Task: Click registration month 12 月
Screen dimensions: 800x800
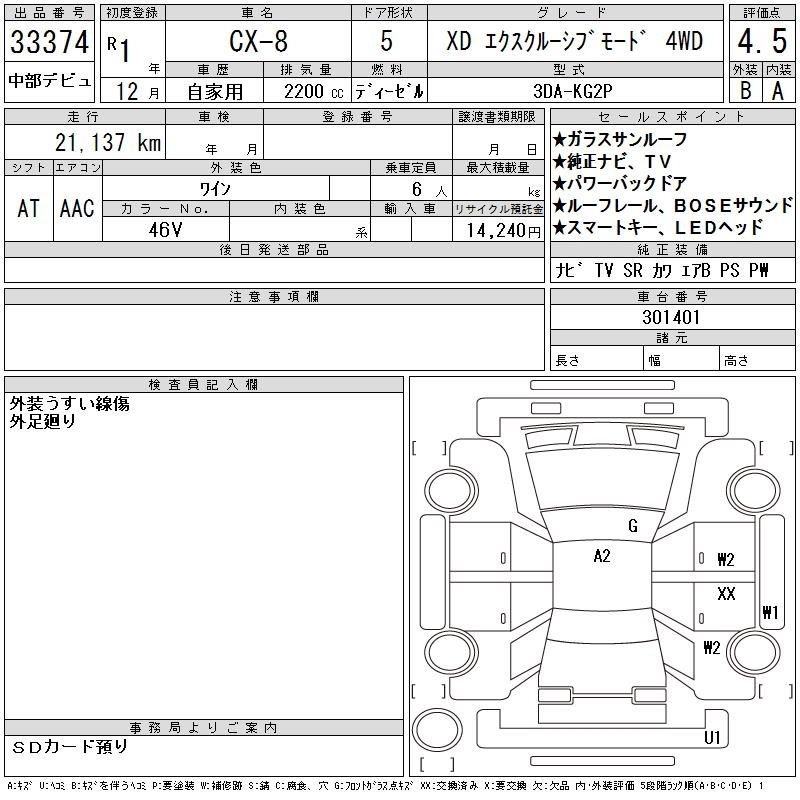Action: [137, 92]
